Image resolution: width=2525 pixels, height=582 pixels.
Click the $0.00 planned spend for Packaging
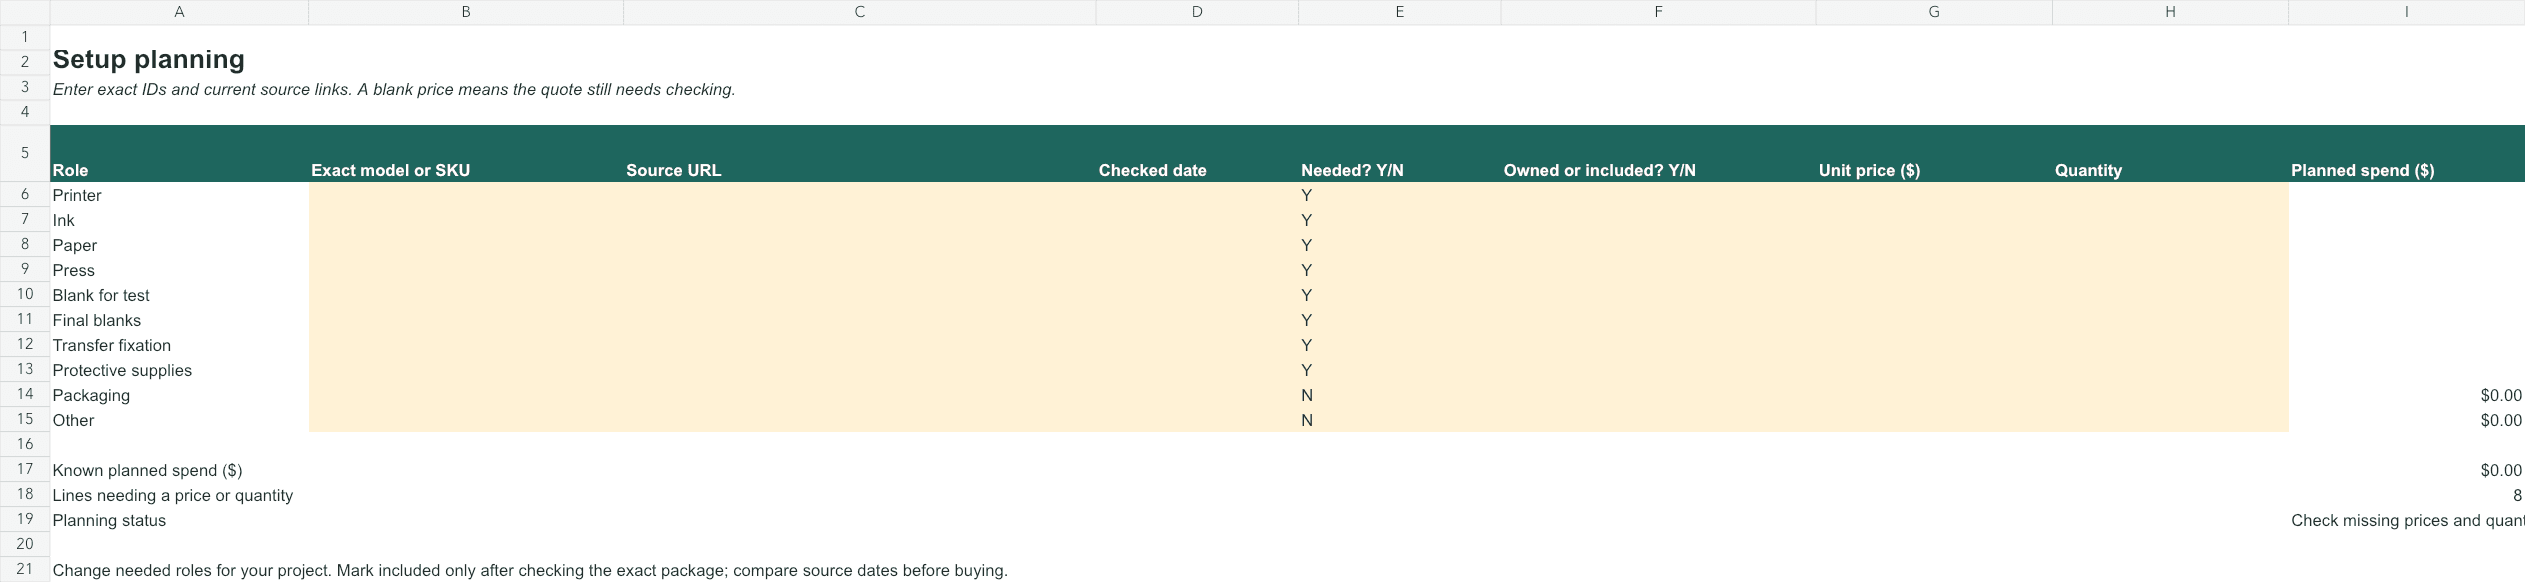(x=2501, y=395)
